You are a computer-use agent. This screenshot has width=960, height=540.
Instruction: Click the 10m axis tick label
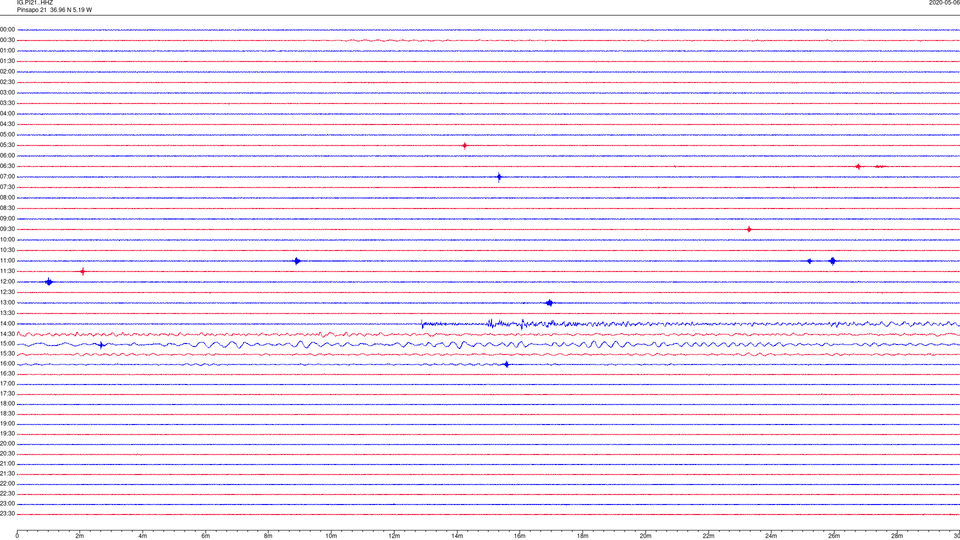(x=331, y=536)
